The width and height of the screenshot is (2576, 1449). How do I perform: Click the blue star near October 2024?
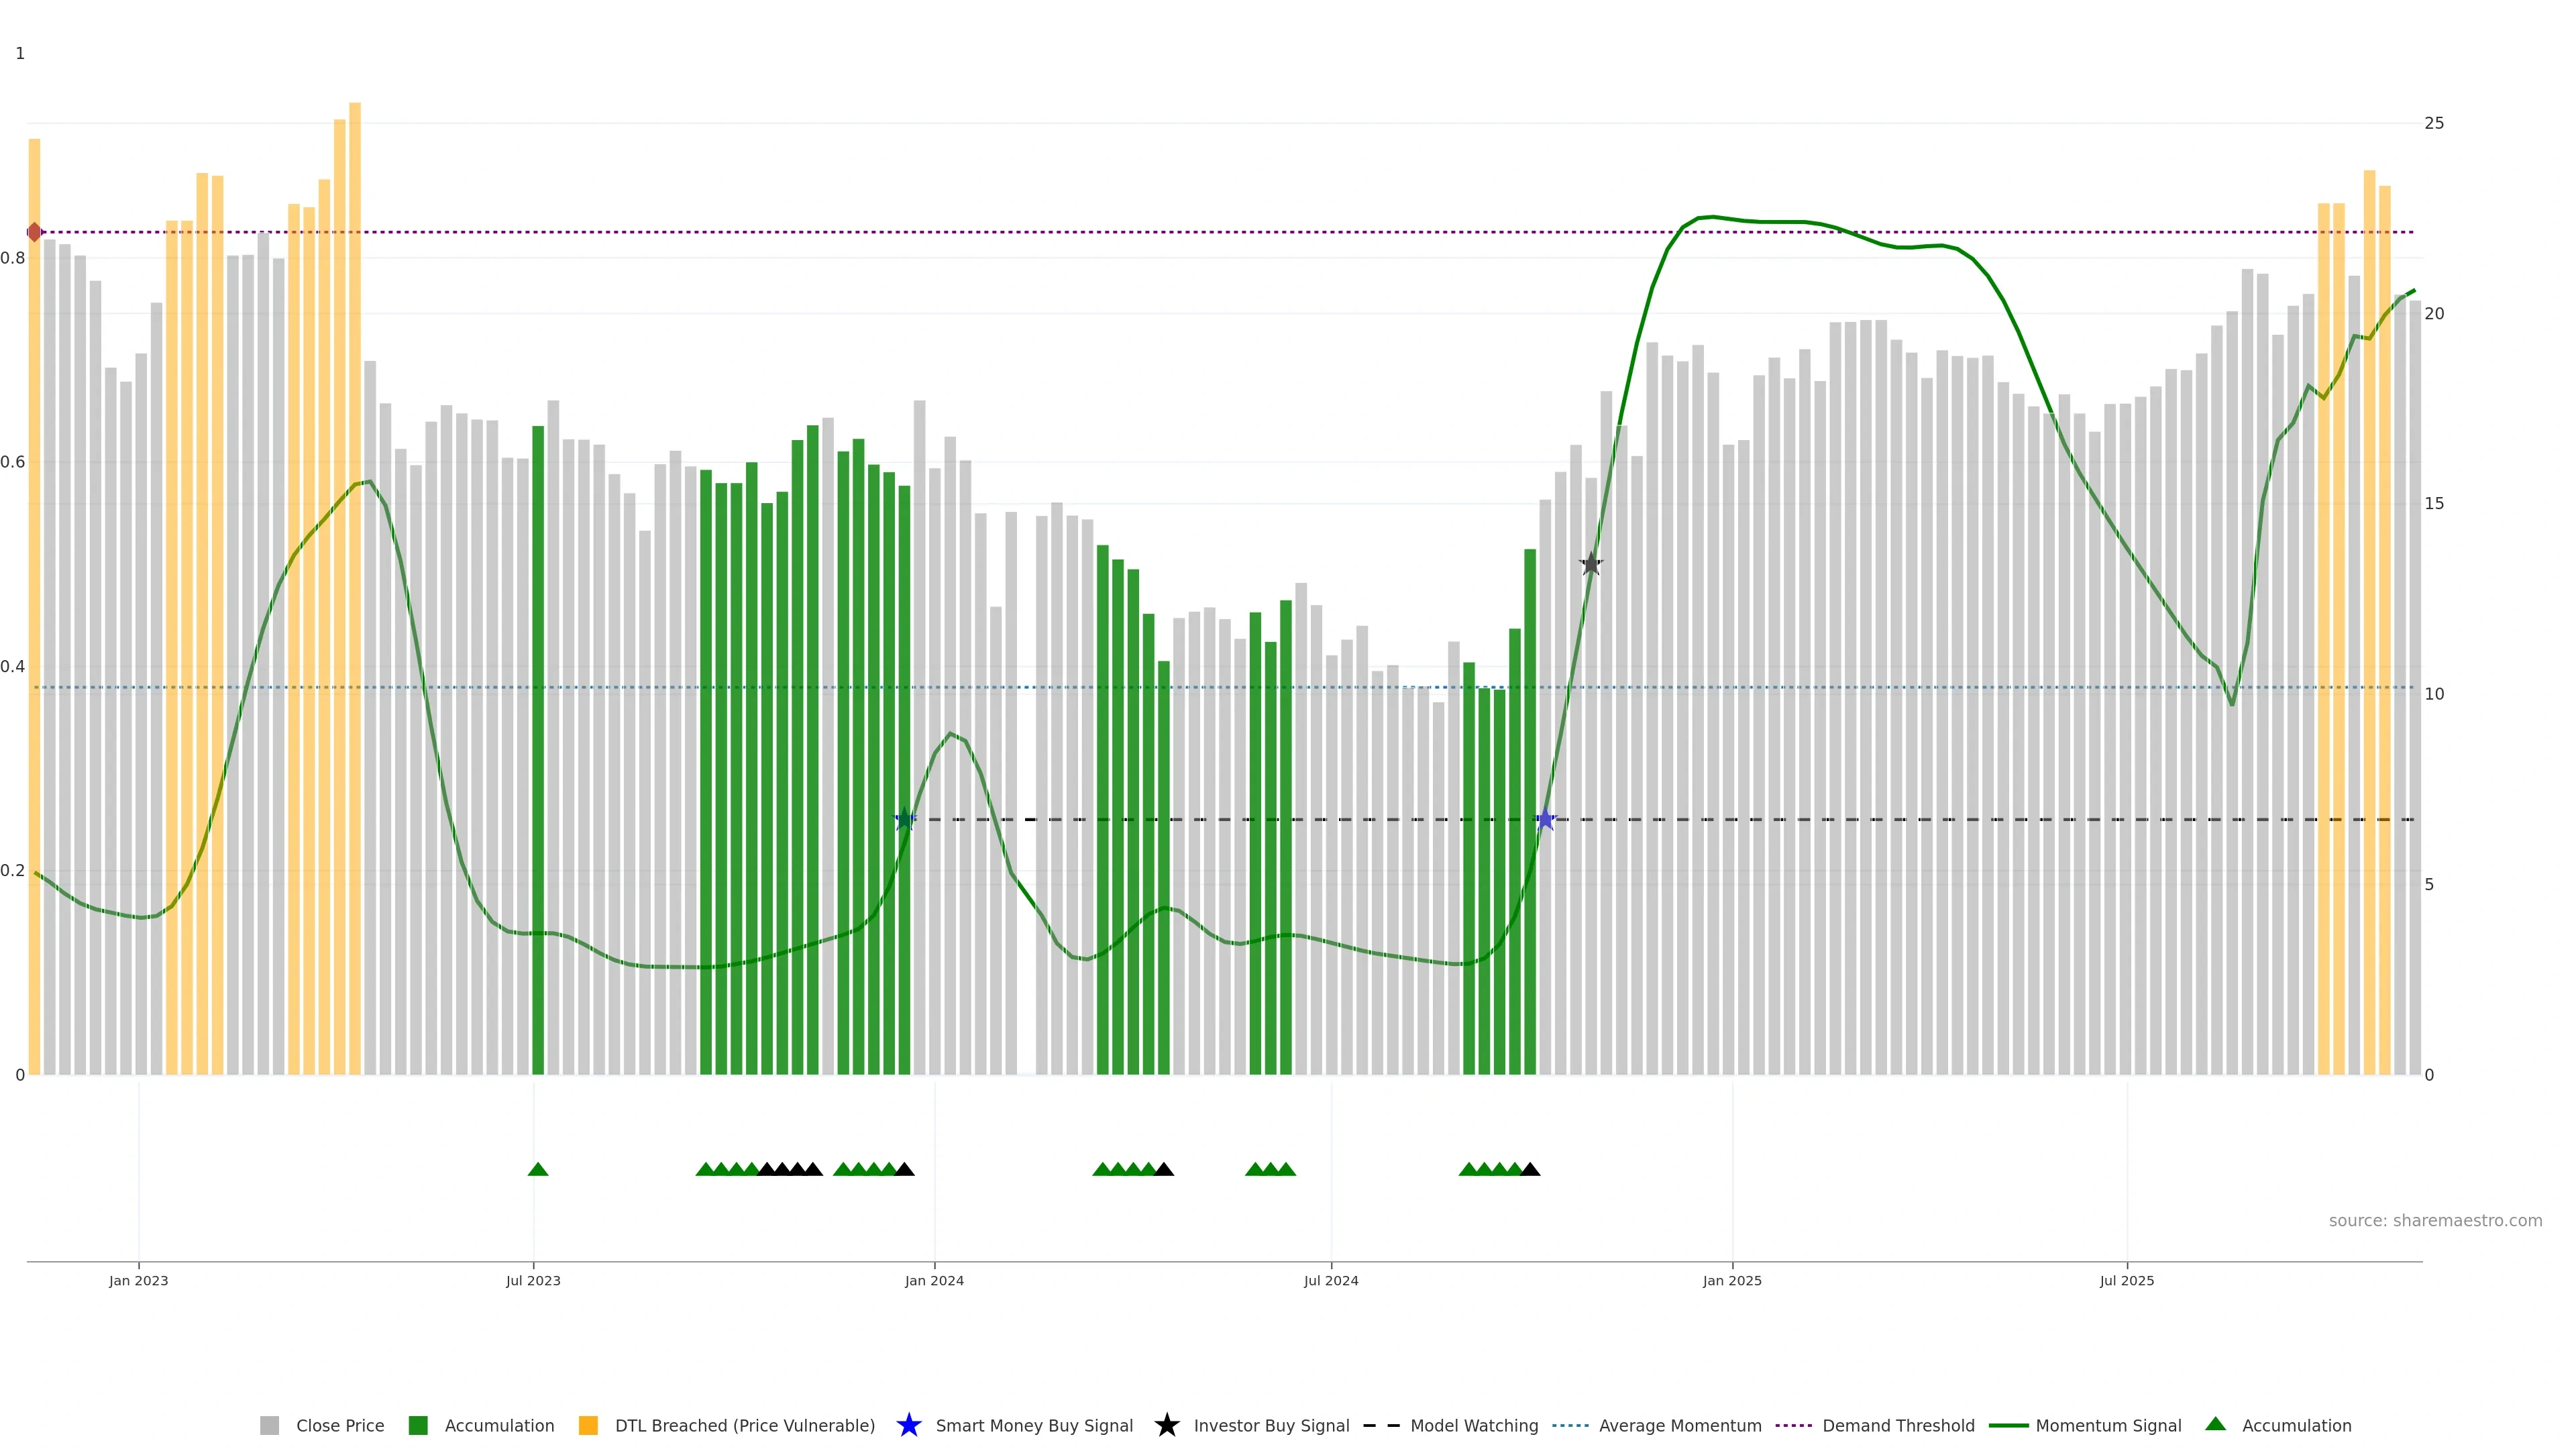(1545, 819)
